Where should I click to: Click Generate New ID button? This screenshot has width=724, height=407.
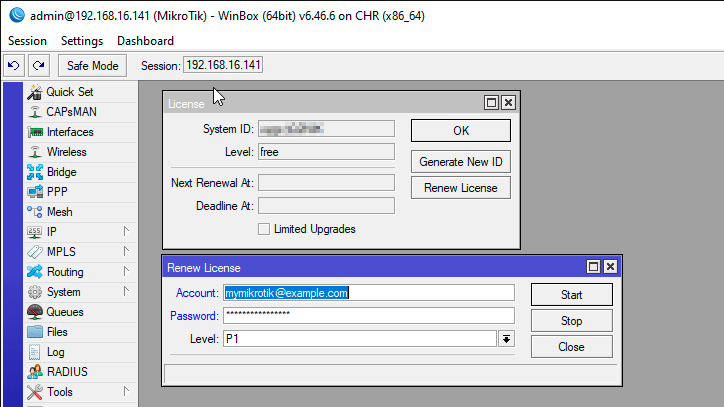click(461, 162)
